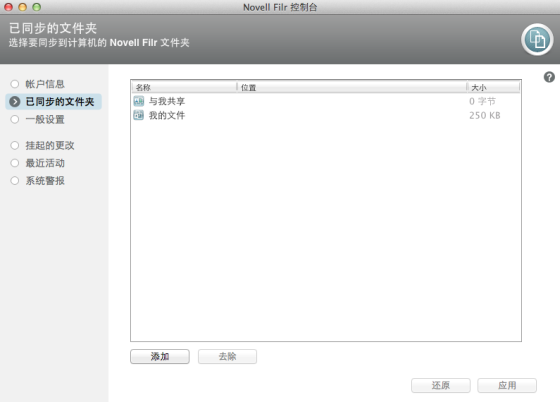Sort by the 名称 column header
The width and height of the screenshot is (560, 402).
pos(184,87)
